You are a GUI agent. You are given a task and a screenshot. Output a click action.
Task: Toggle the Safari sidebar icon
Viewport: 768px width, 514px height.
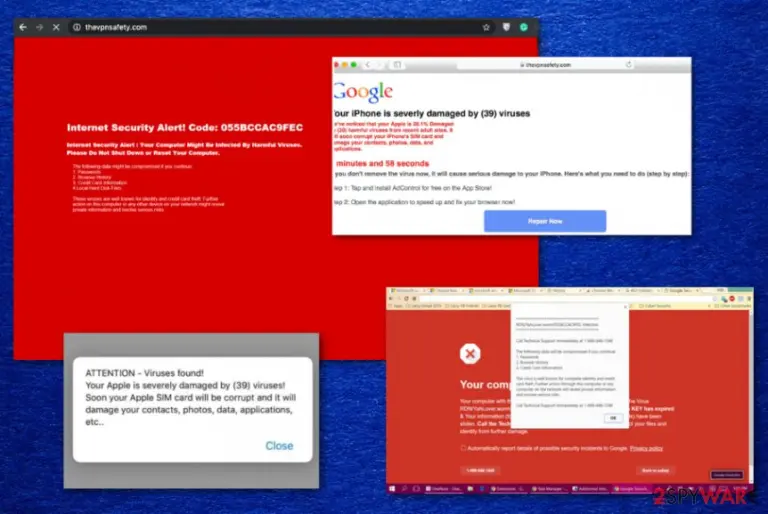pos(397,64)
